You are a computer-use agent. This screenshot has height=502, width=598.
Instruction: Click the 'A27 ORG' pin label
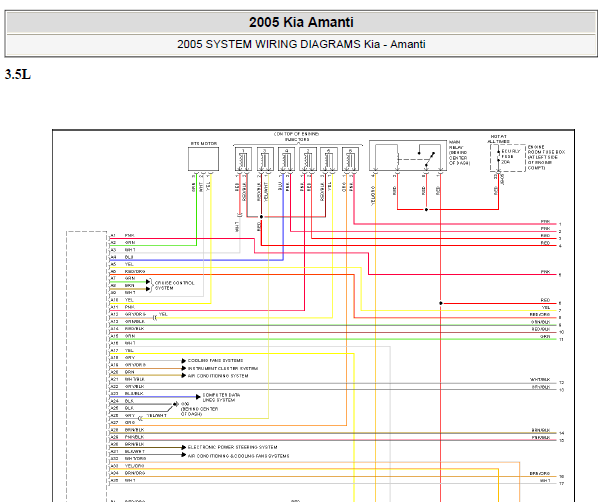point(123,423)
